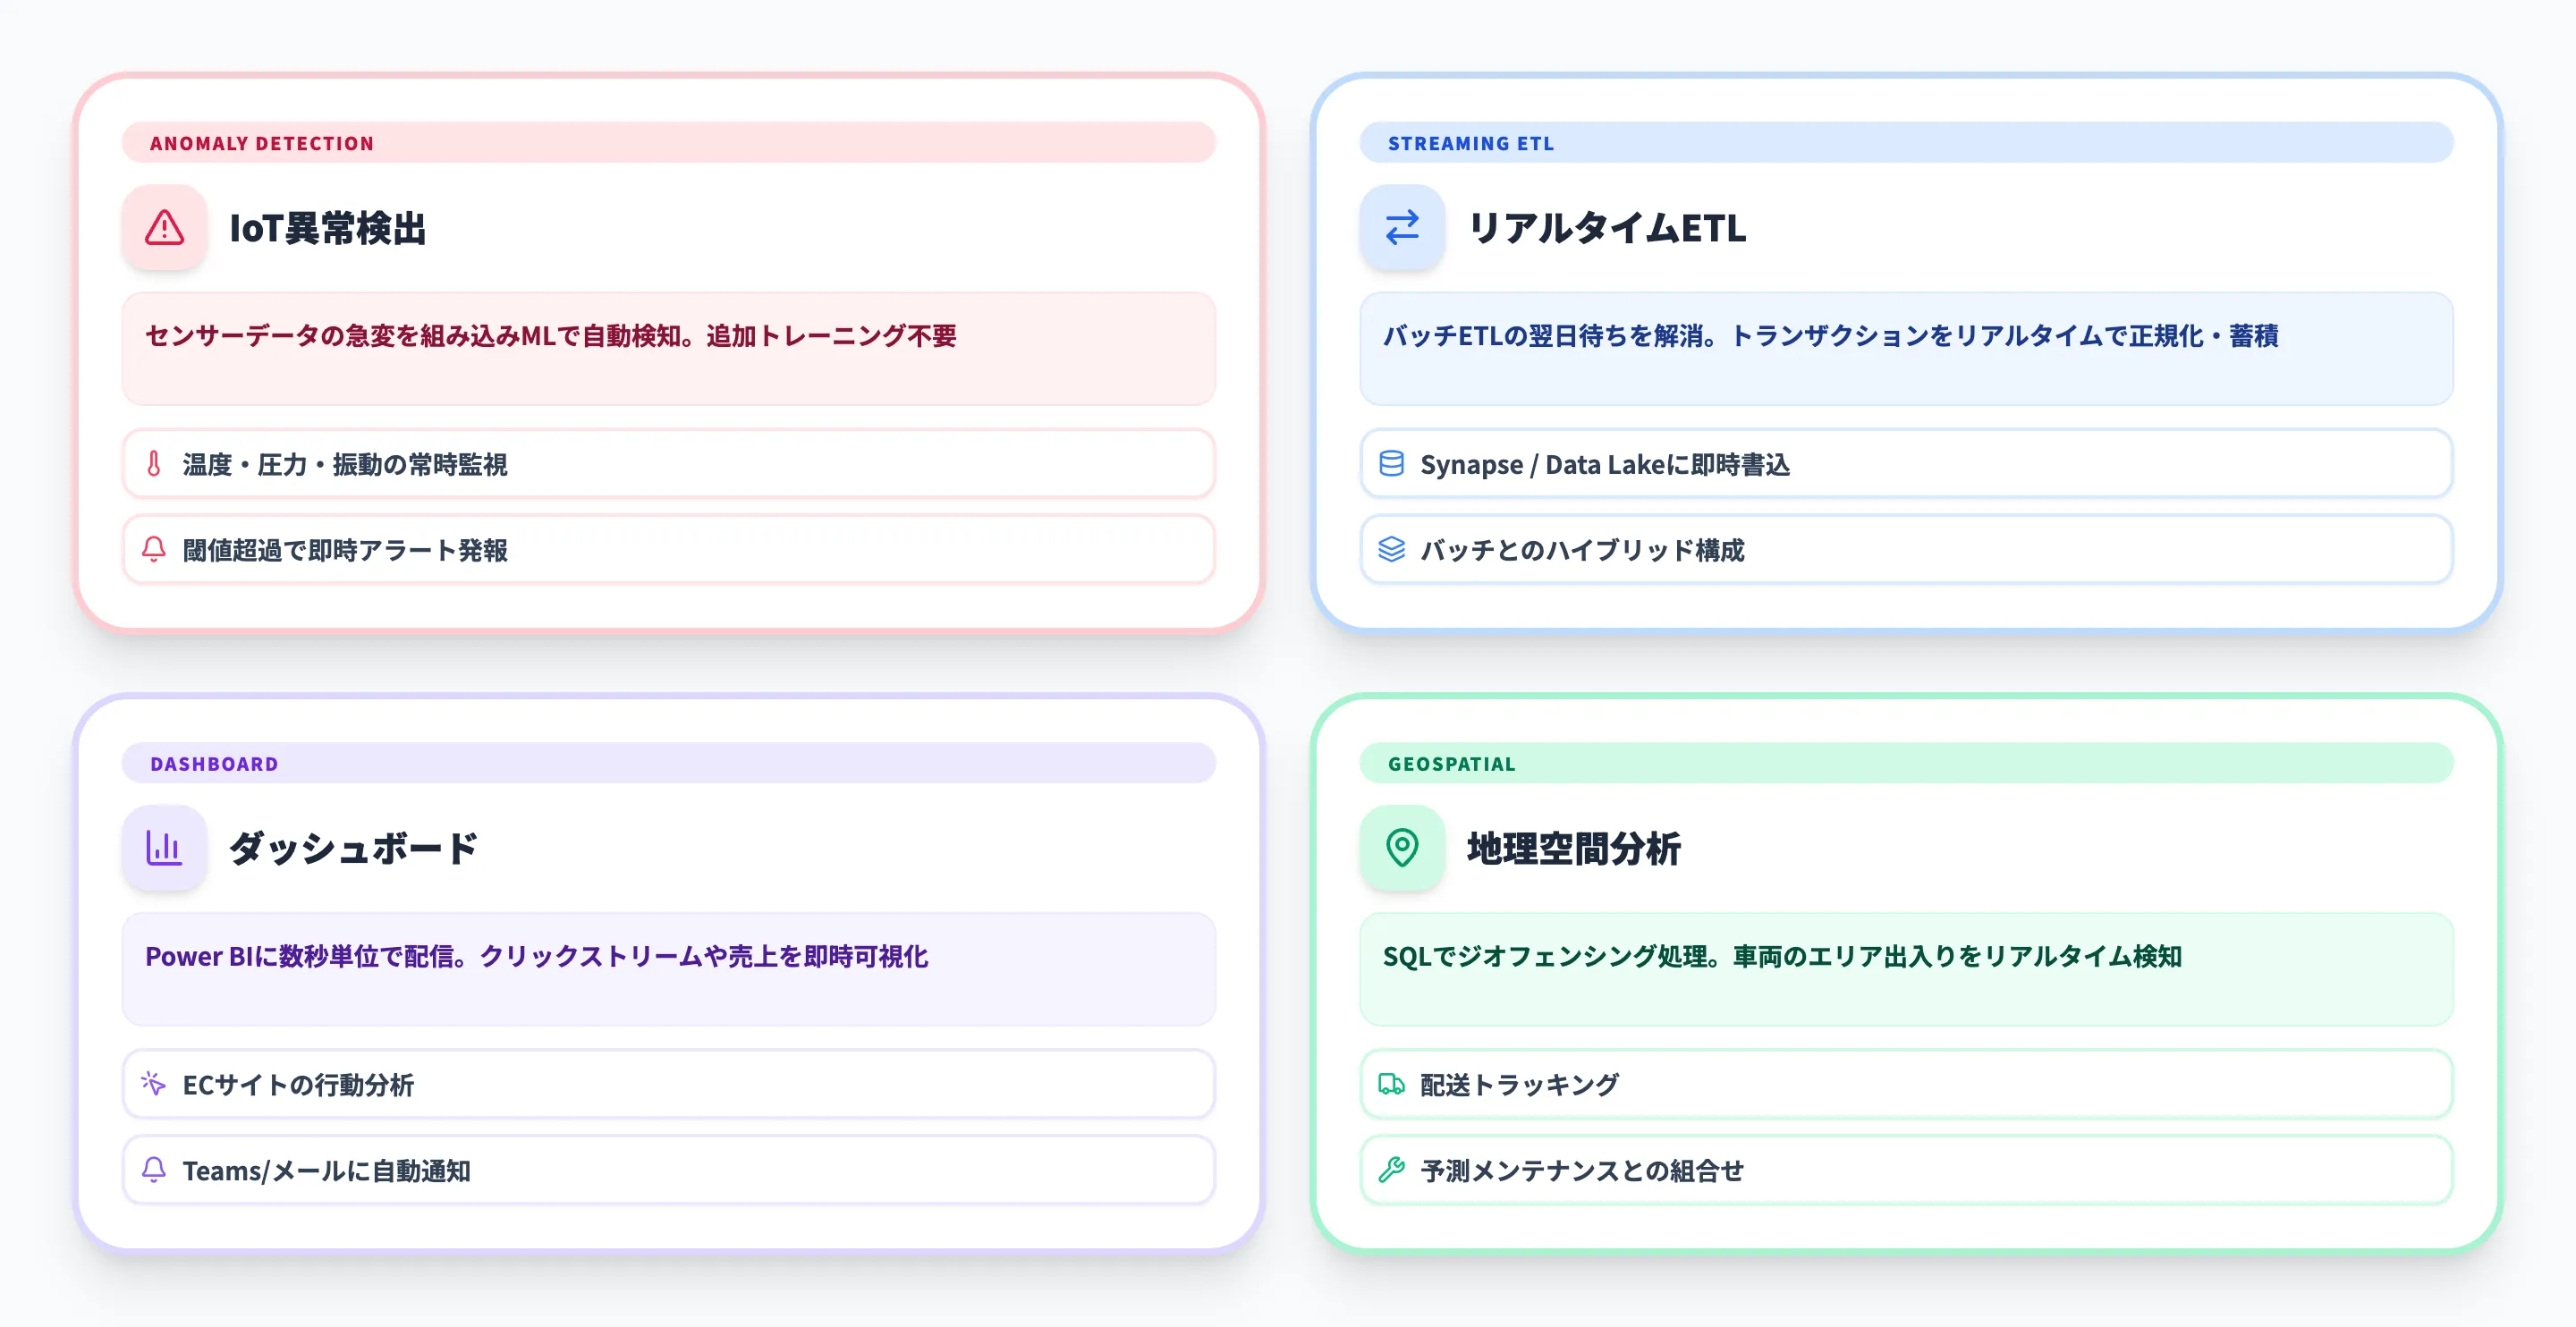Click the thermometer icon next to 温度・圧力・振動の常時監視
The height and width of the screenshot is (1327, 2576).
153,464
